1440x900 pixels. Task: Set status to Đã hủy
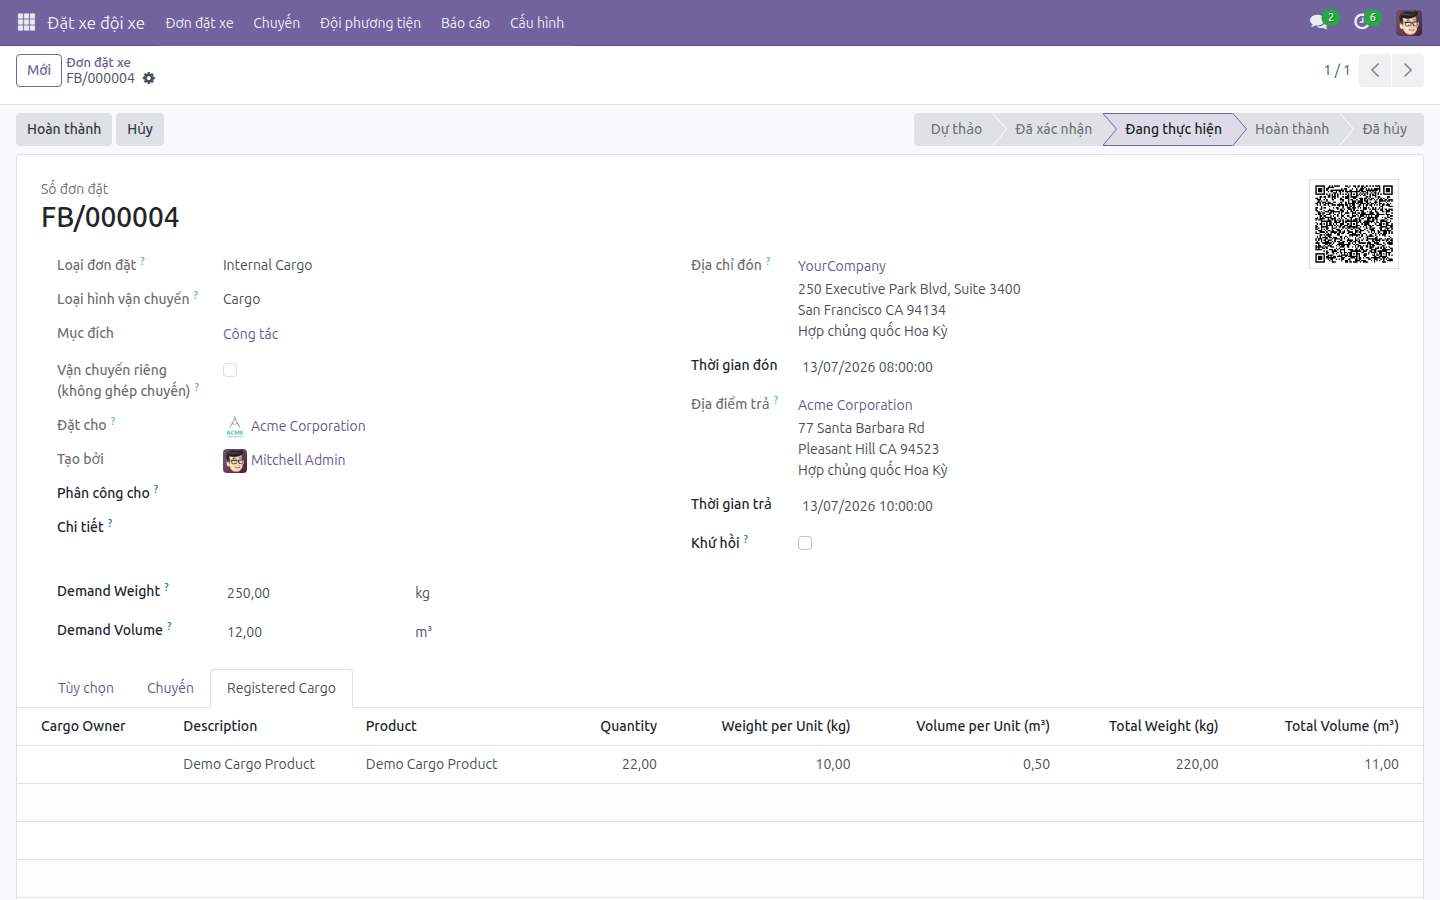[x=1384, y=129]
